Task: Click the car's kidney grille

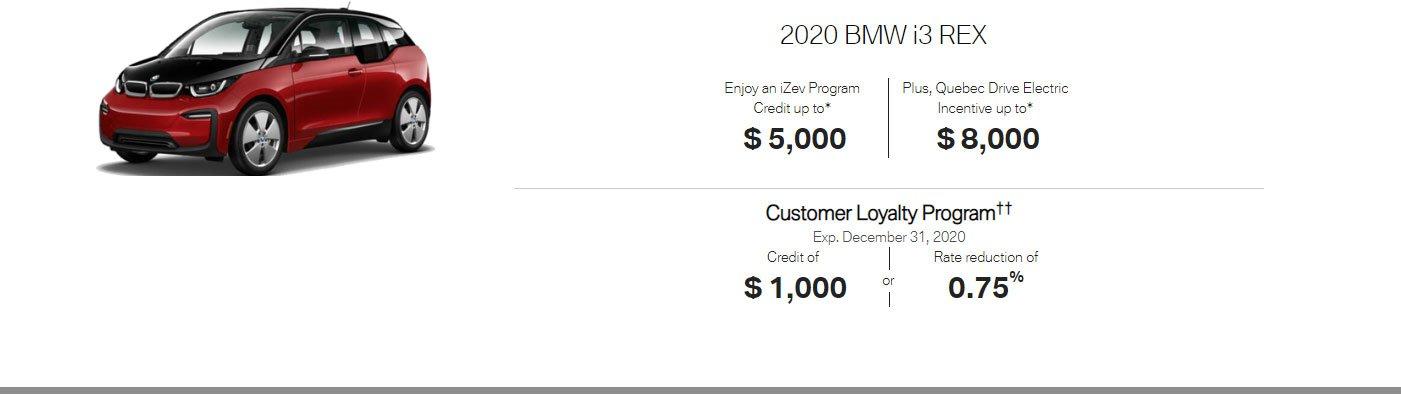Action: pos(151,89)
